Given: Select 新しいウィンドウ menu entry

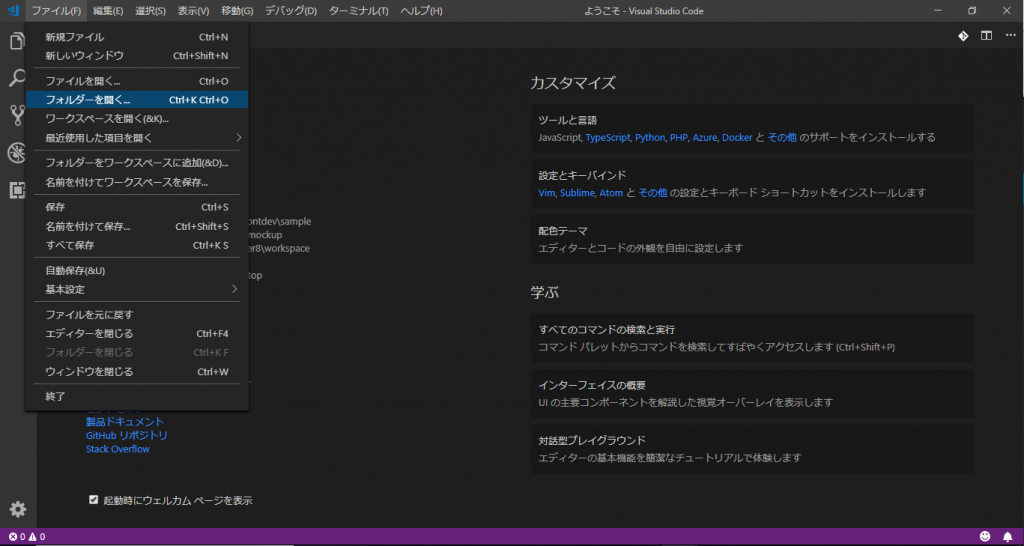Looking at the screenshot, I should tap(137, 56).
